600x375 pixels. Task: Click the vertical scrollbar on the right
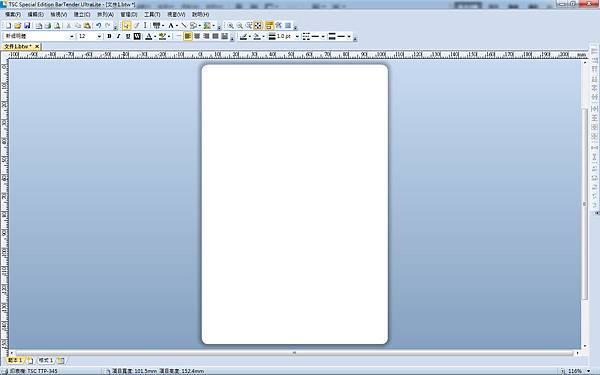coord(585,203)
